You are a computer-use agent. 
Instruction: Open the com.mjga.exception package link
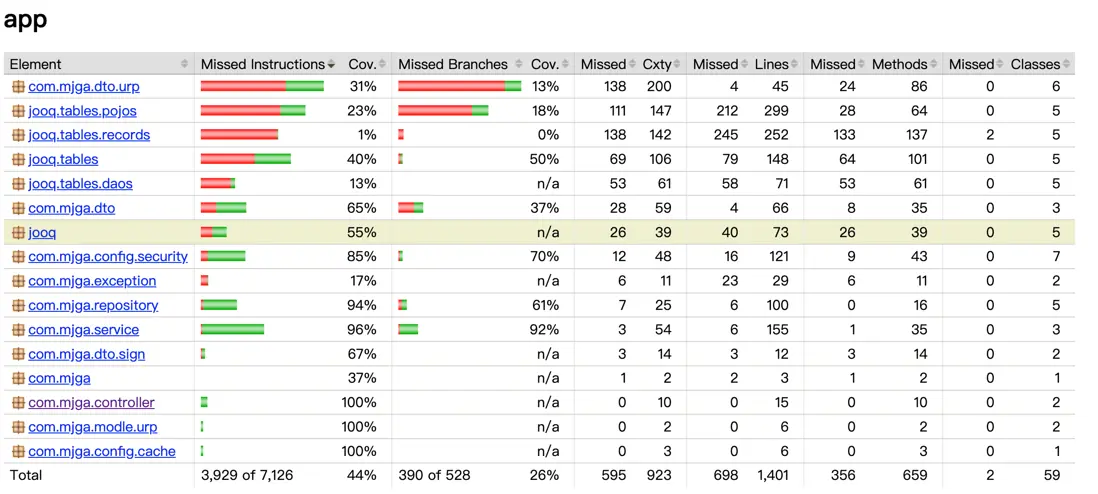92,281
